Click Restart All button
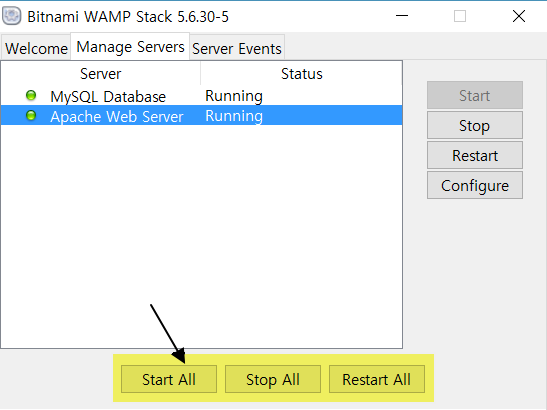Image resolution: width=547 pixels, height=410 pixels. pyautogui.click(x=377, y=379)
